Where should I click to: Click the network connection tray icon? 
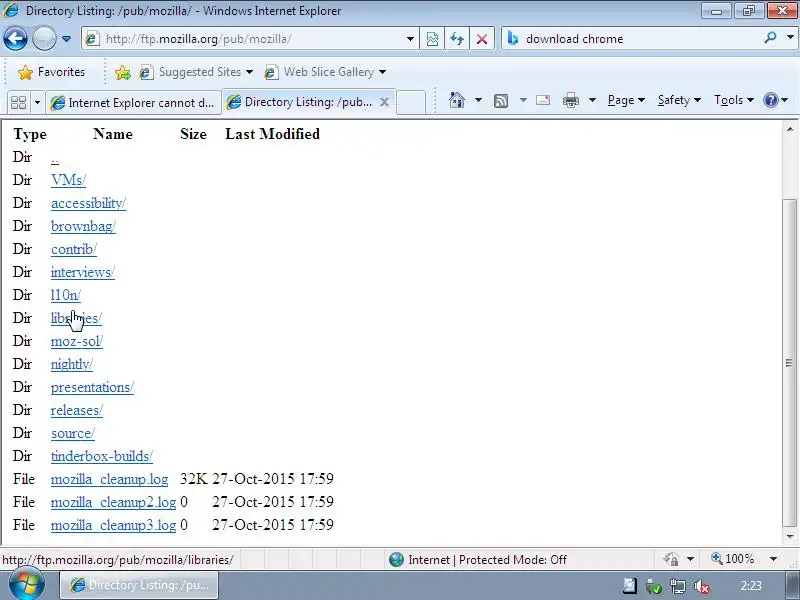pos(678,586)
